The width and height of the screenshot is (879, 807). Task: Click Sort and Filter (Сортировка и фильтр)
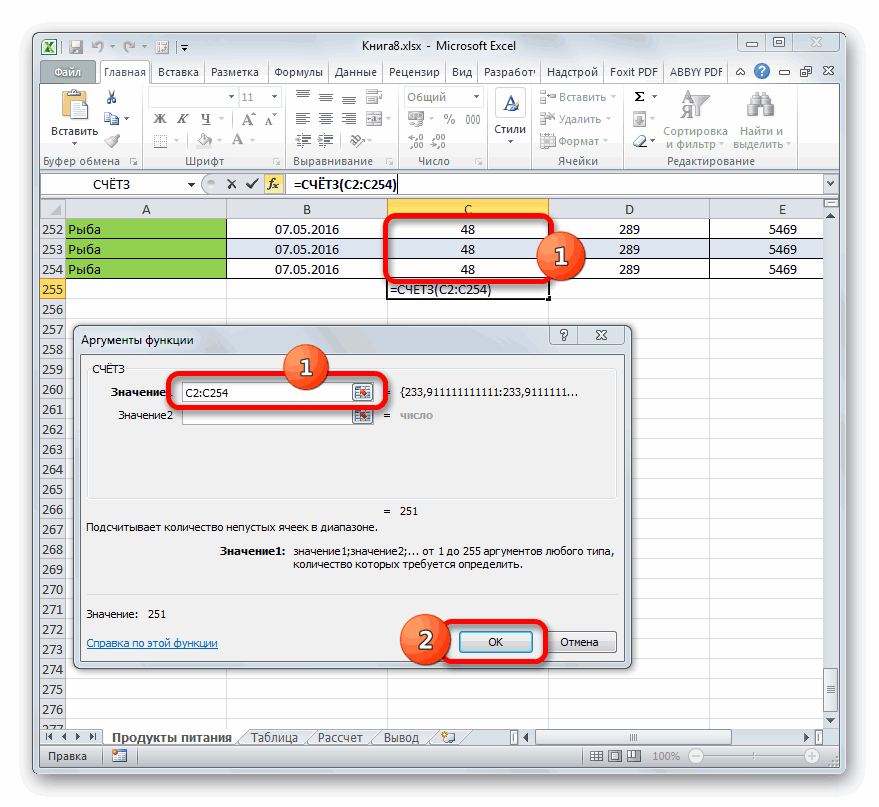tap(695, 120)
